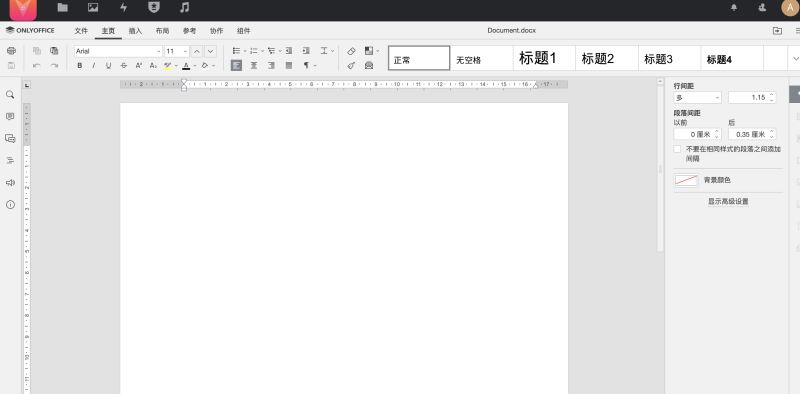The width and height of the screenshot is (800, 394).
Task: Click 显示高级设置 link
Action: tap(728, 202)
